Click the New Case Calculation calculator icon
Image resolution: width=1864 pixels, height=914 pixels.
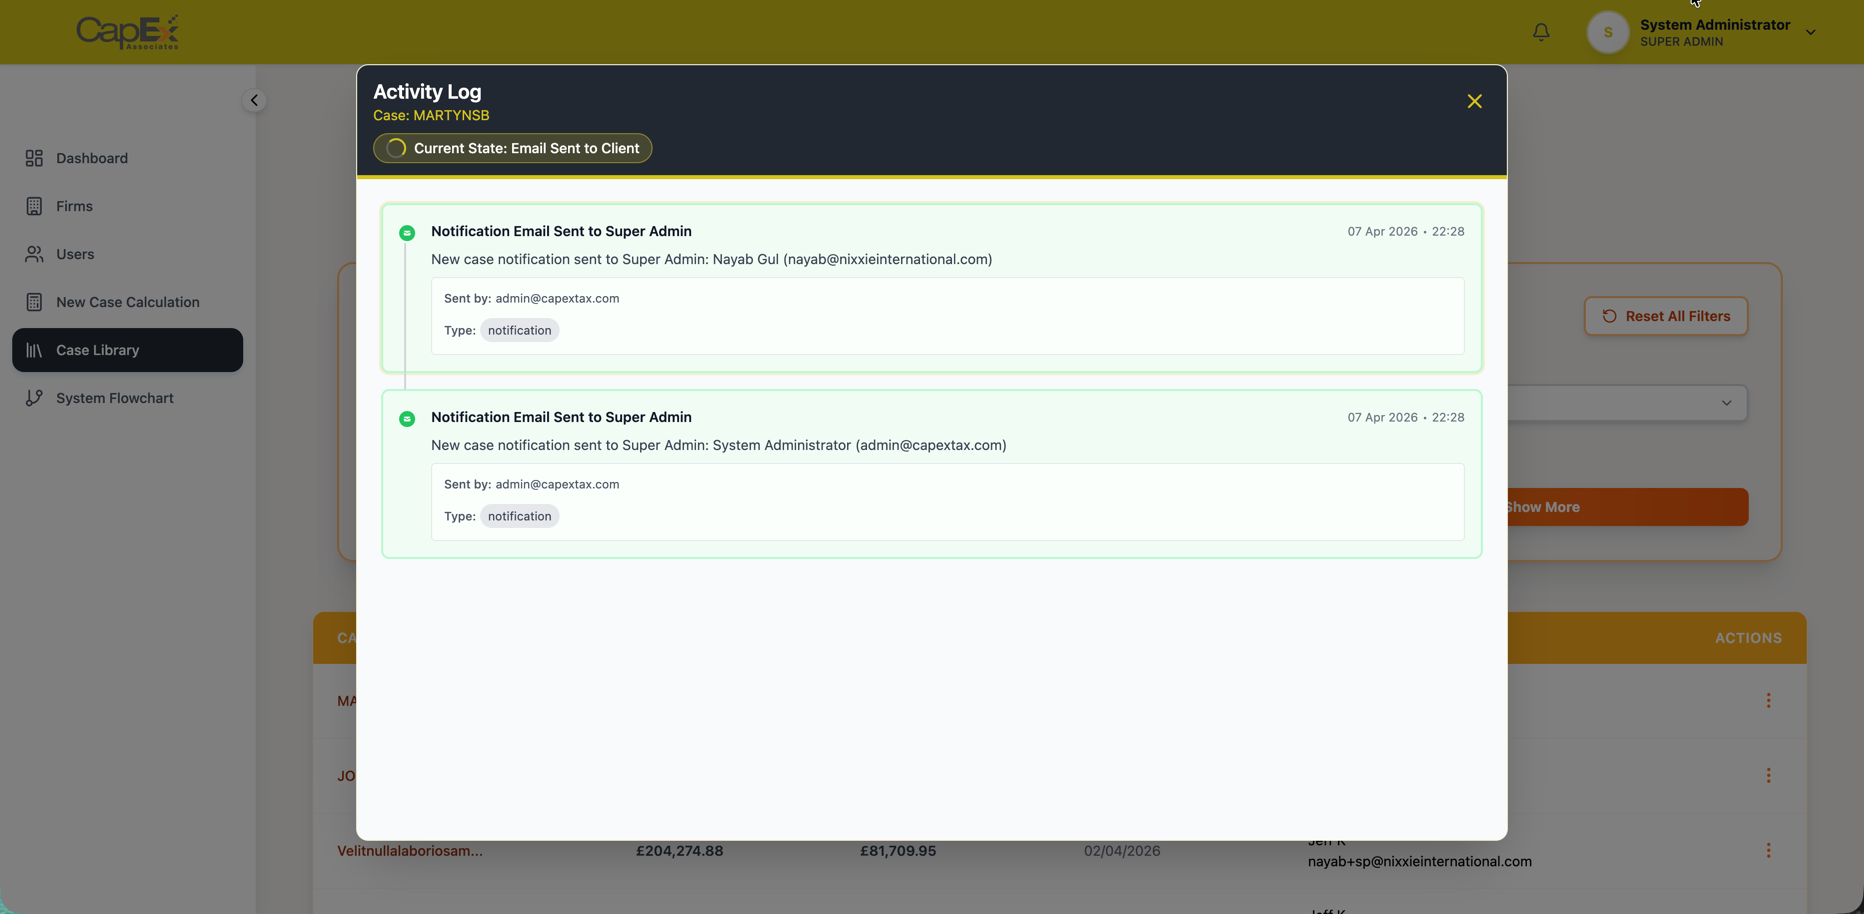[34, 302]
